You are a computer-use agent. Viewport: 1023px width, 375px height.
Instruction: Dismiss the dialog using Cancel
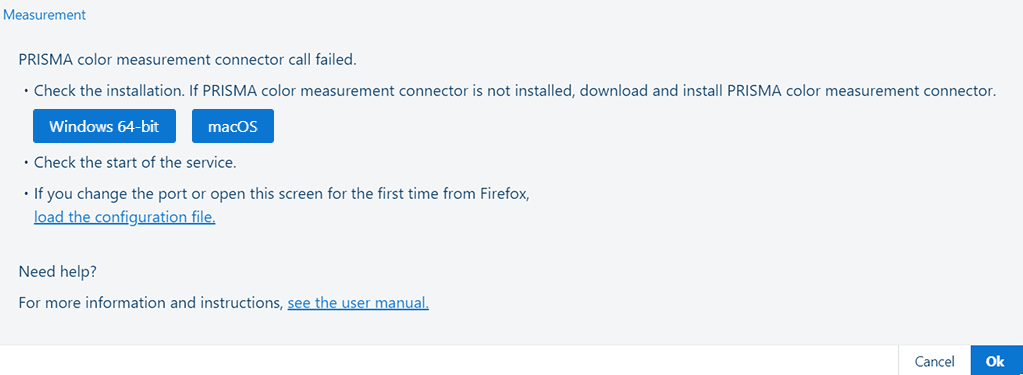point(934,361)
